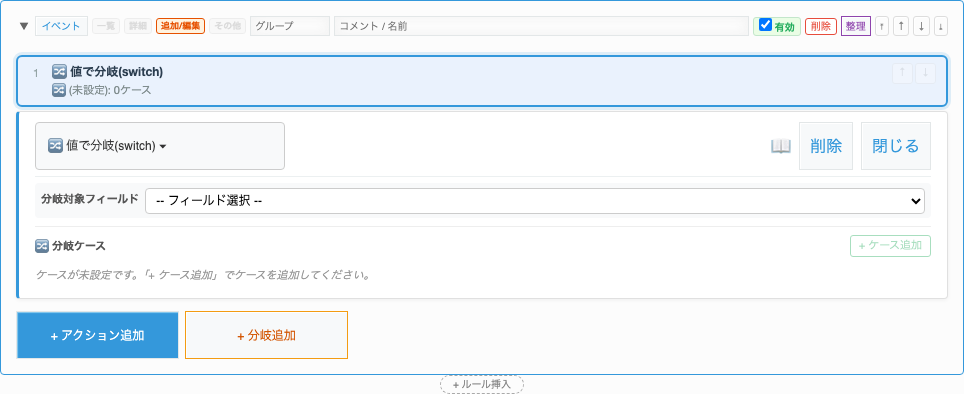Click the faded up arrow in action row 1
Screen dimensions: 964x394
(903, 73)
